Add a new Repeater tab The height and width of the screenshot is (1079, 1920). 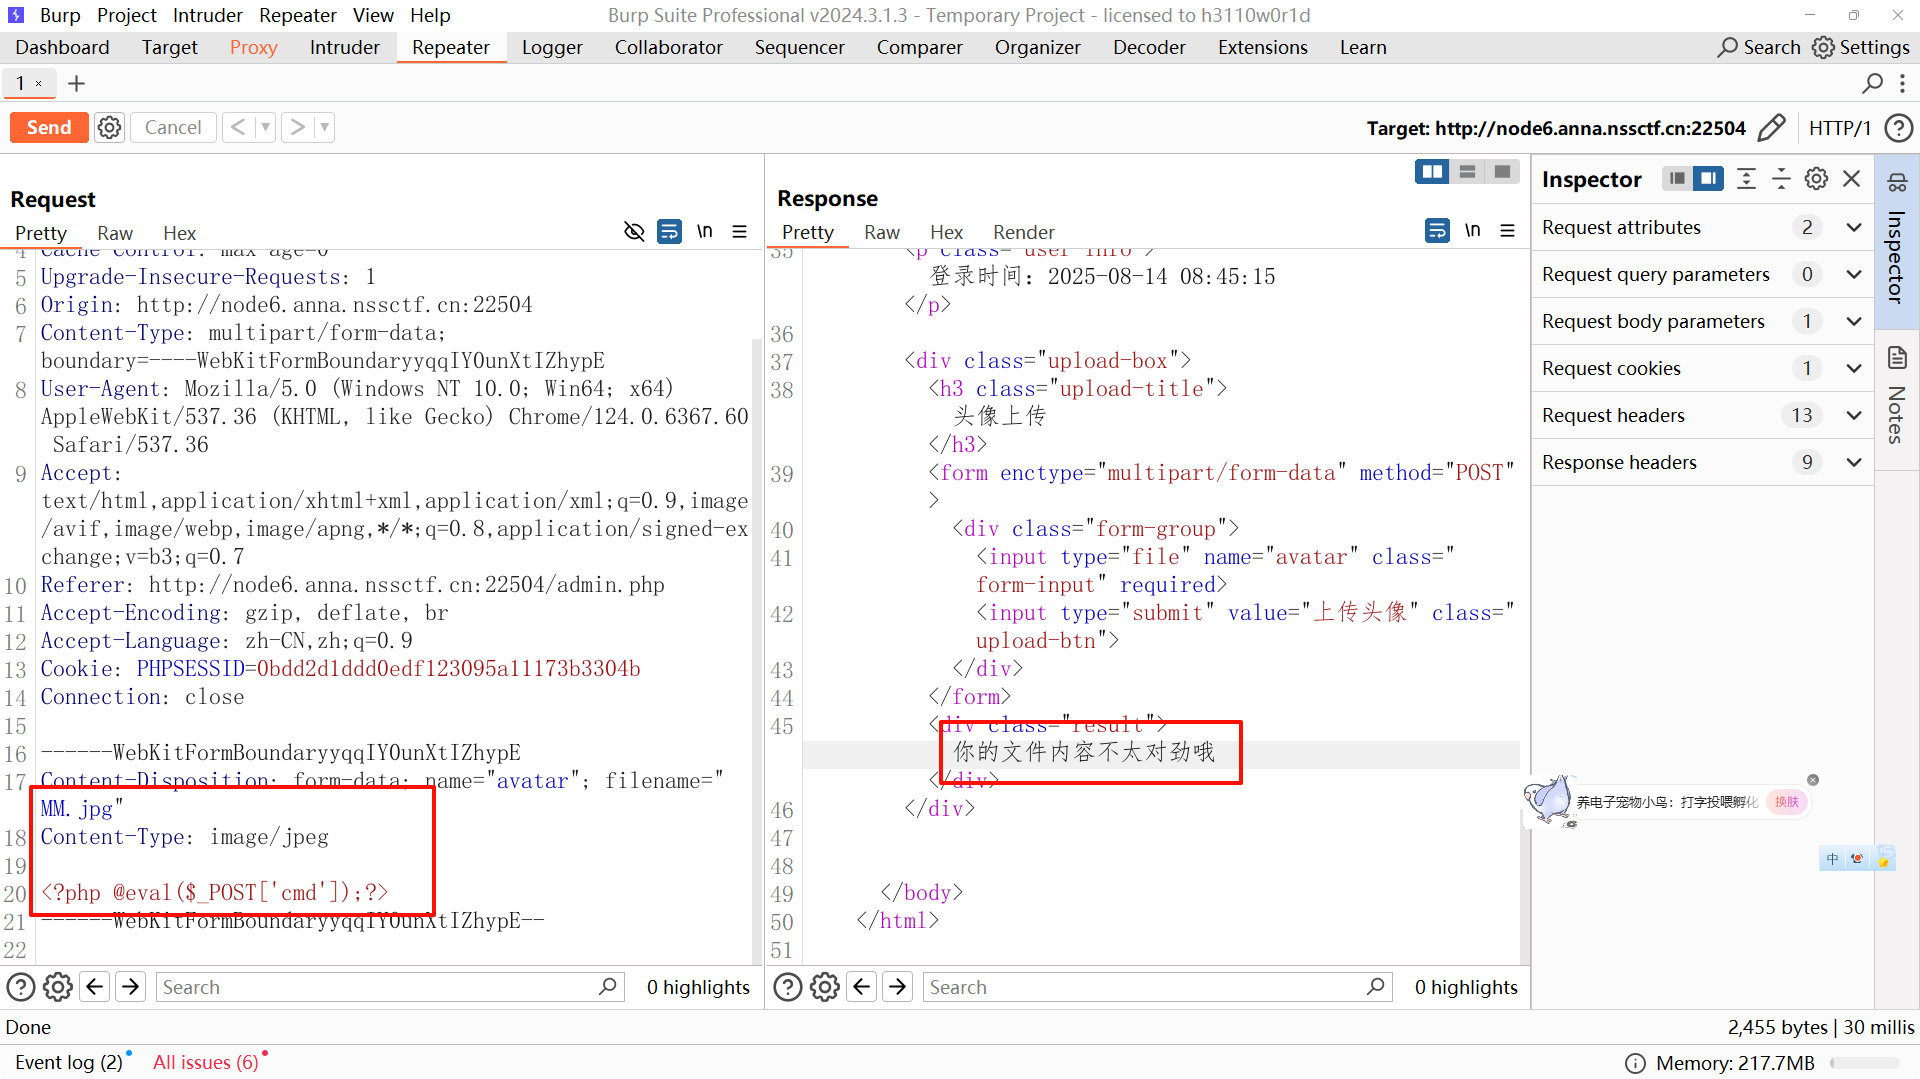(x=76, y=84)
